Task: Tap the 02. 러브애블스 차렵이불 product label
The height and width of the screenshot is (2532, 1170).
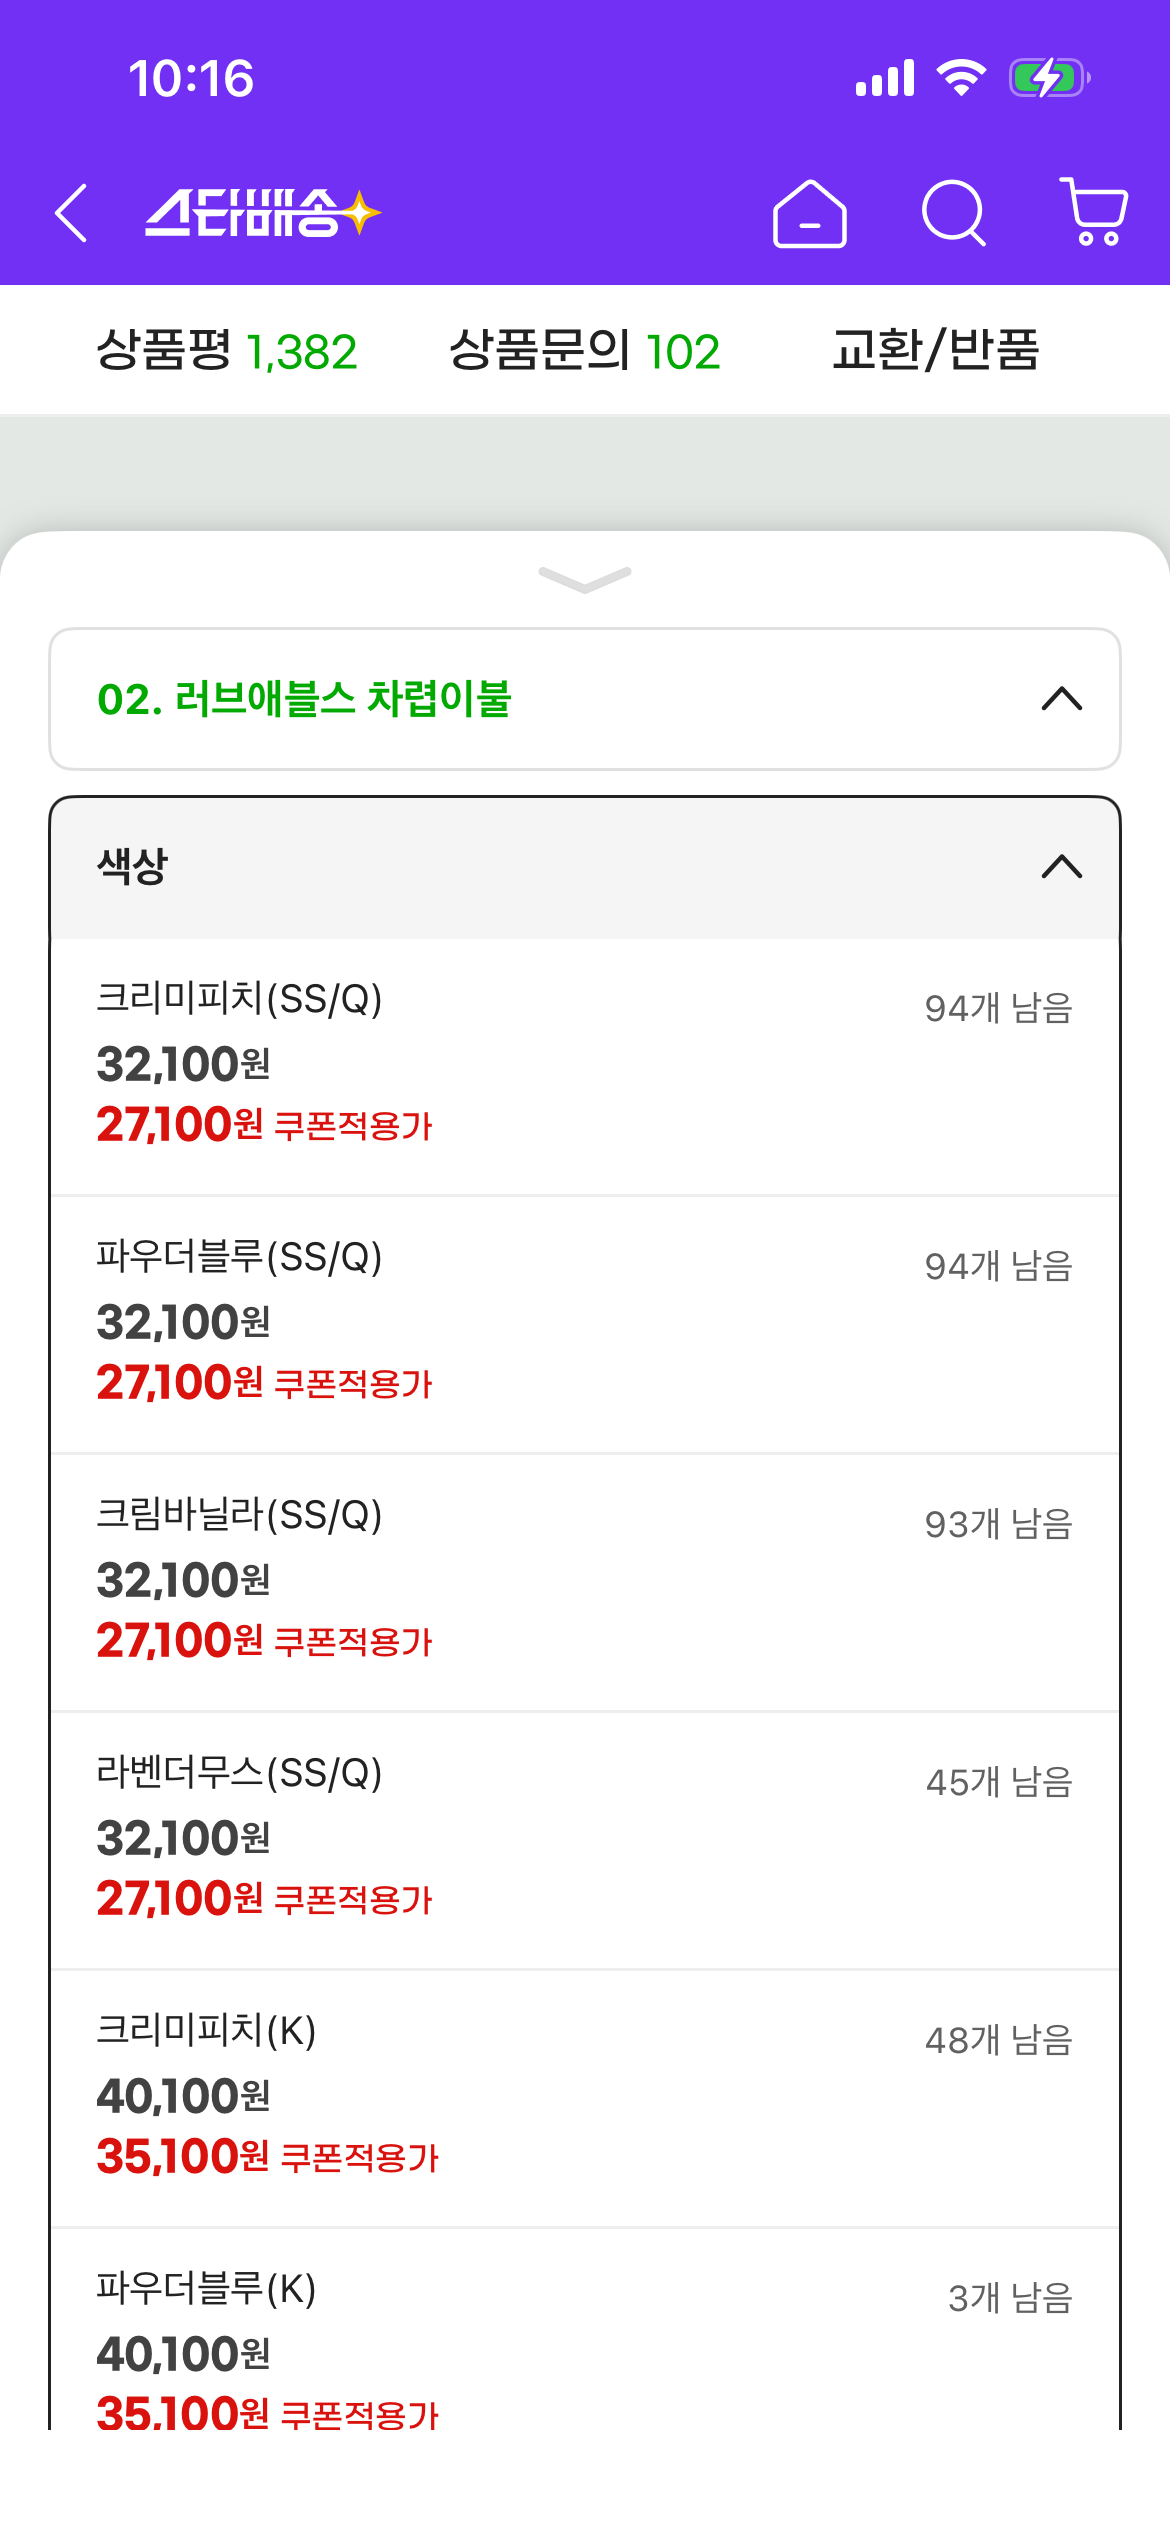Action: click(304, 699)
